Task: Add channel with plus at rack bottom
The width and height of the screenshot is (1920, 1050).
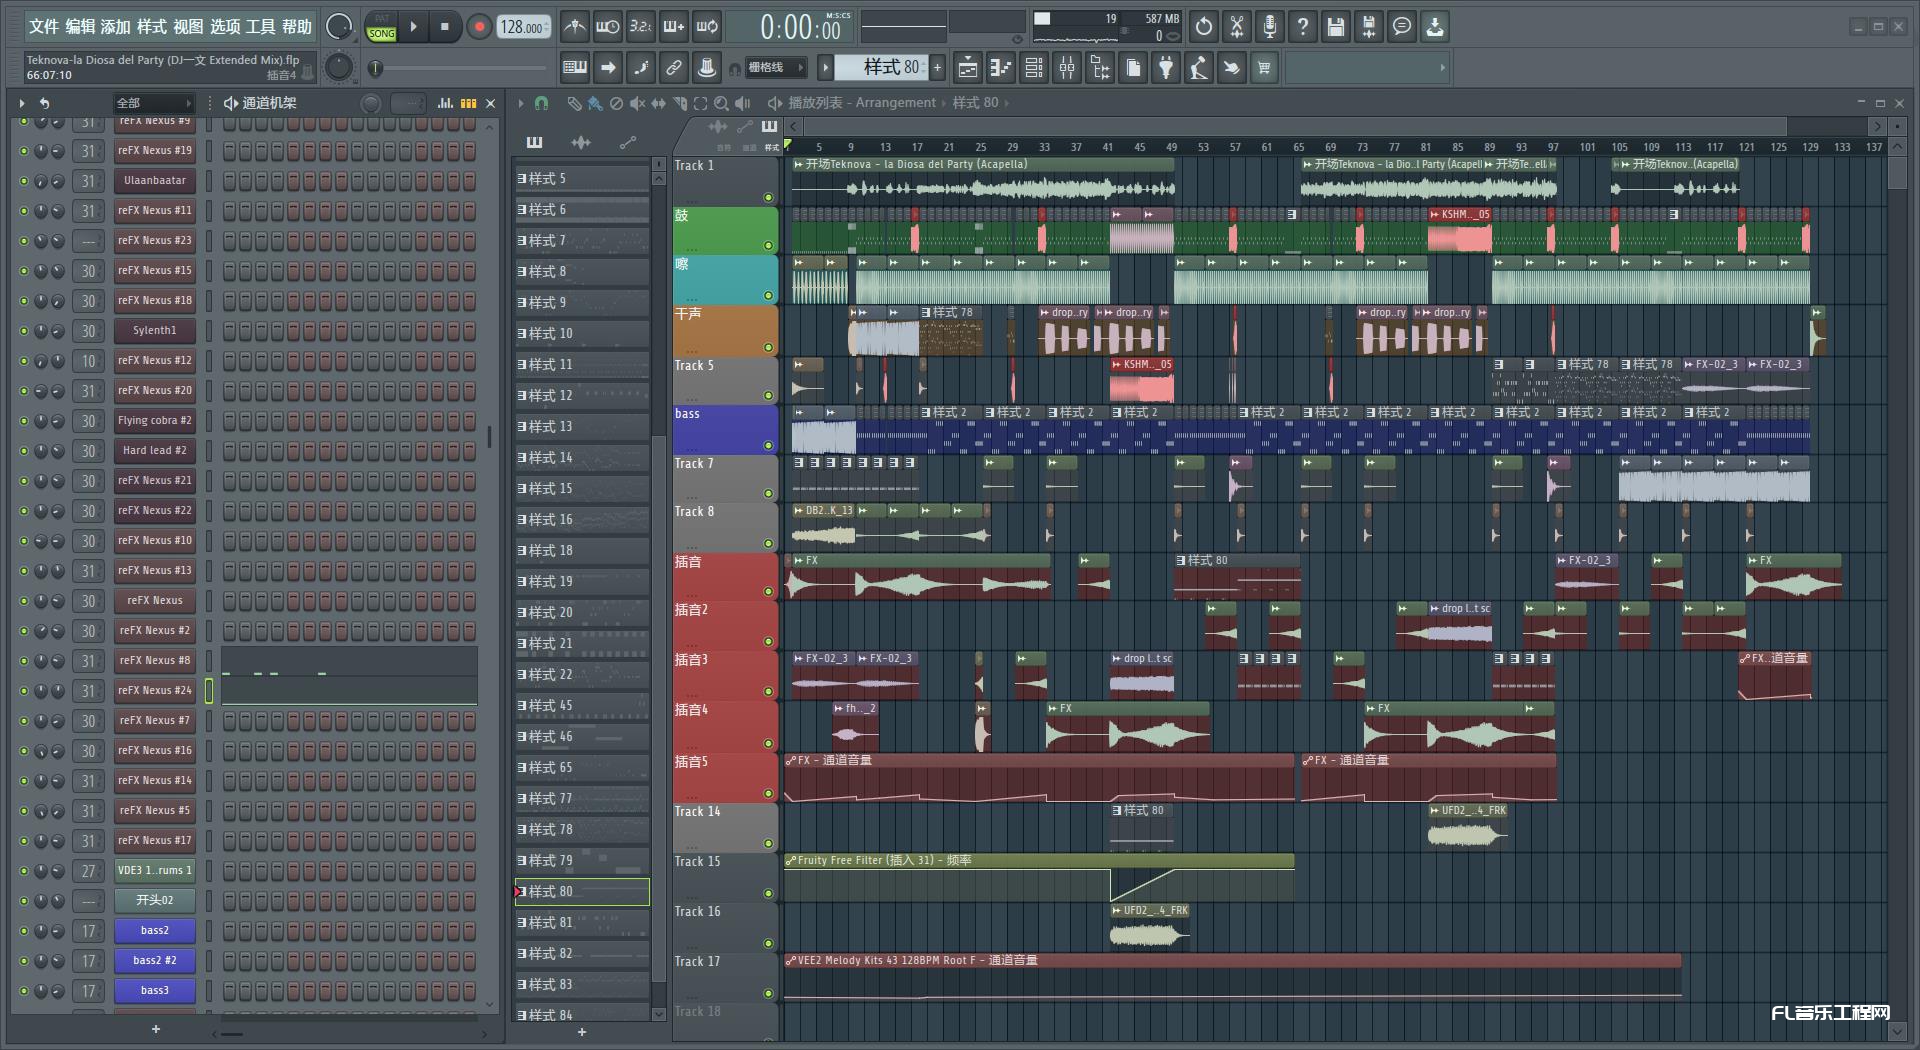Action: point(156,1029)
